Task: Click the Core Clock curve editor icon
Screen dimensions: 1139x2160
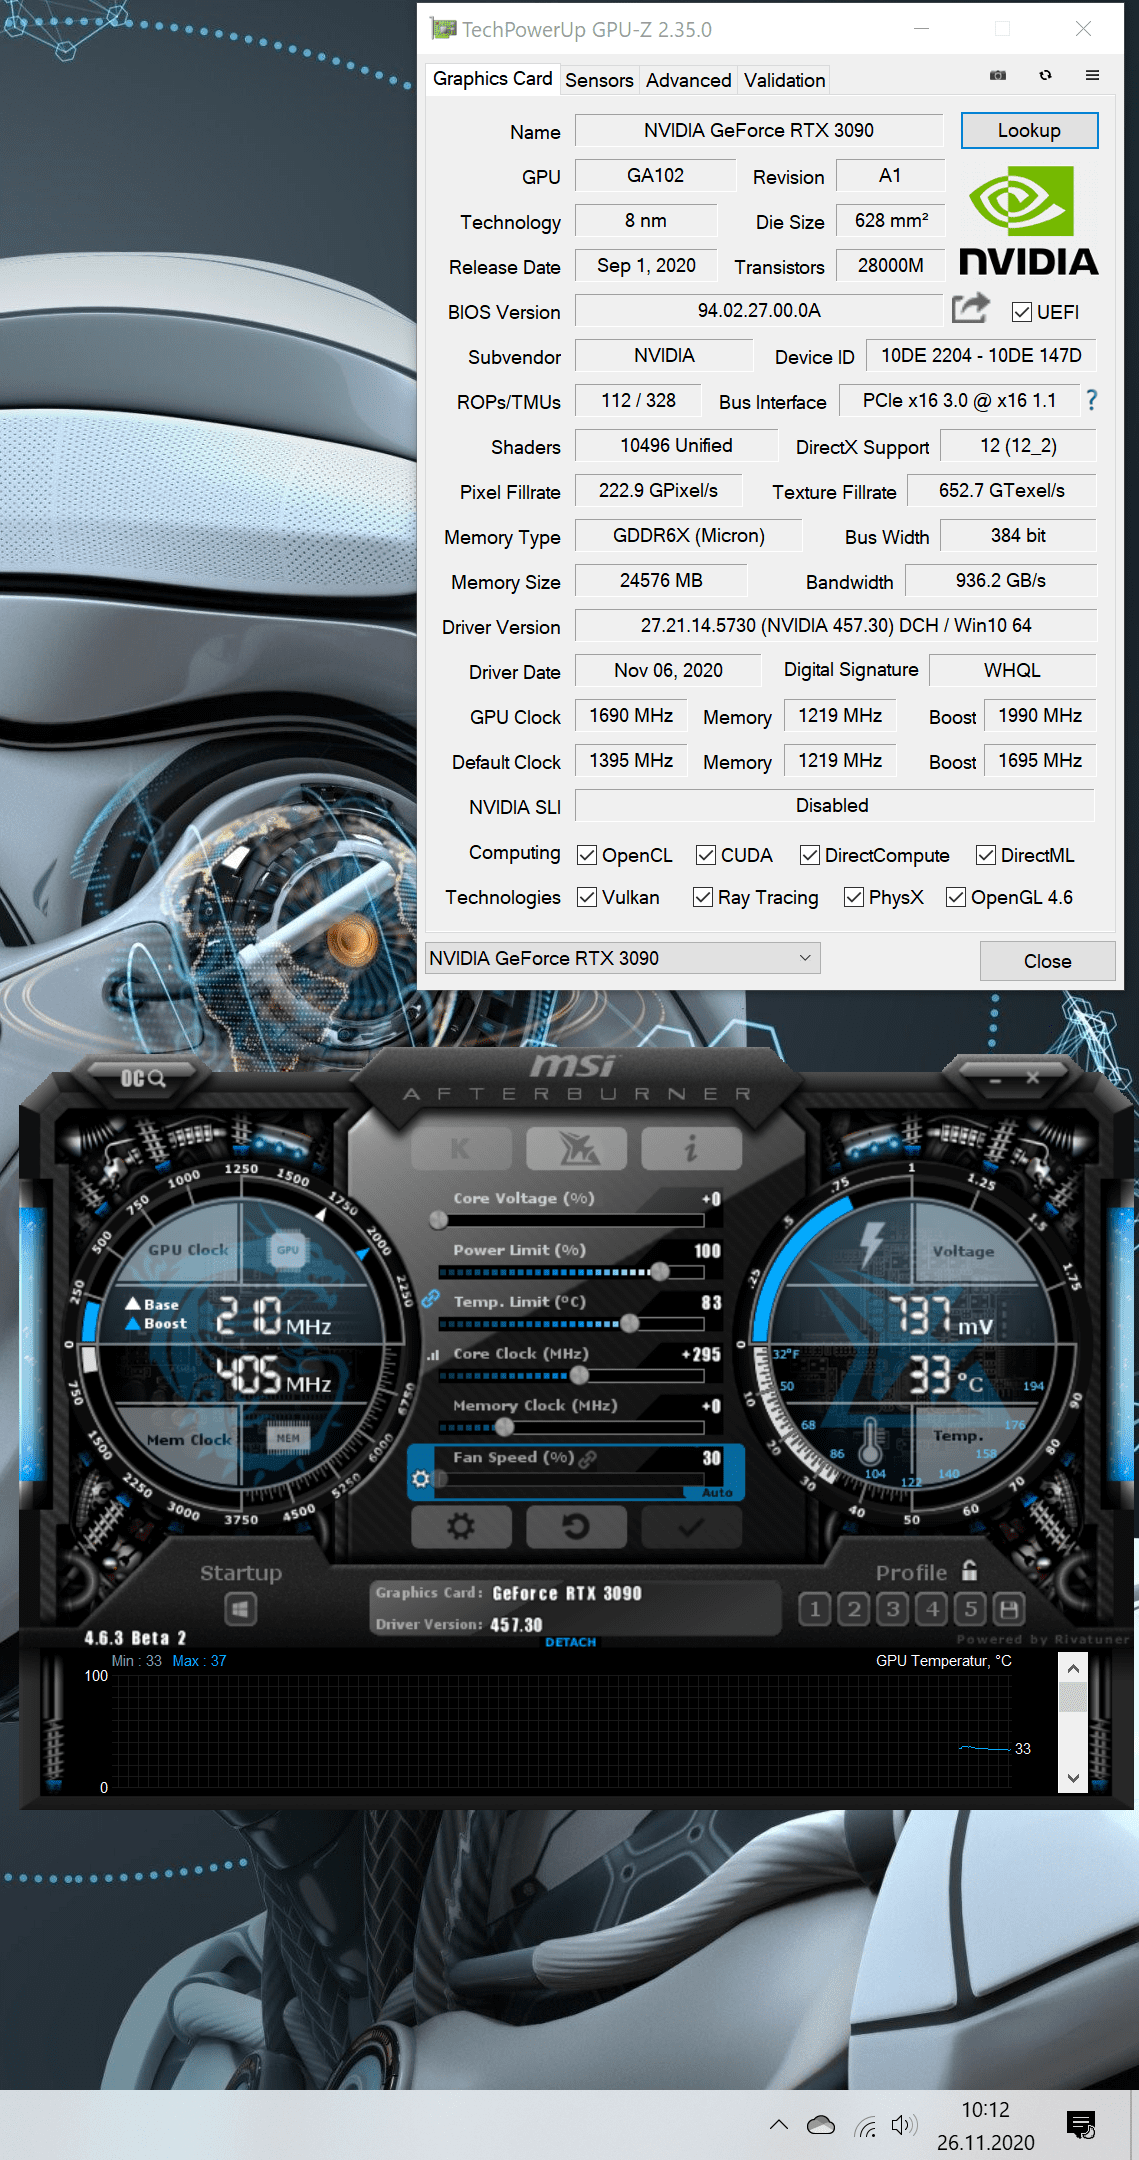Action: [433, 1355]
